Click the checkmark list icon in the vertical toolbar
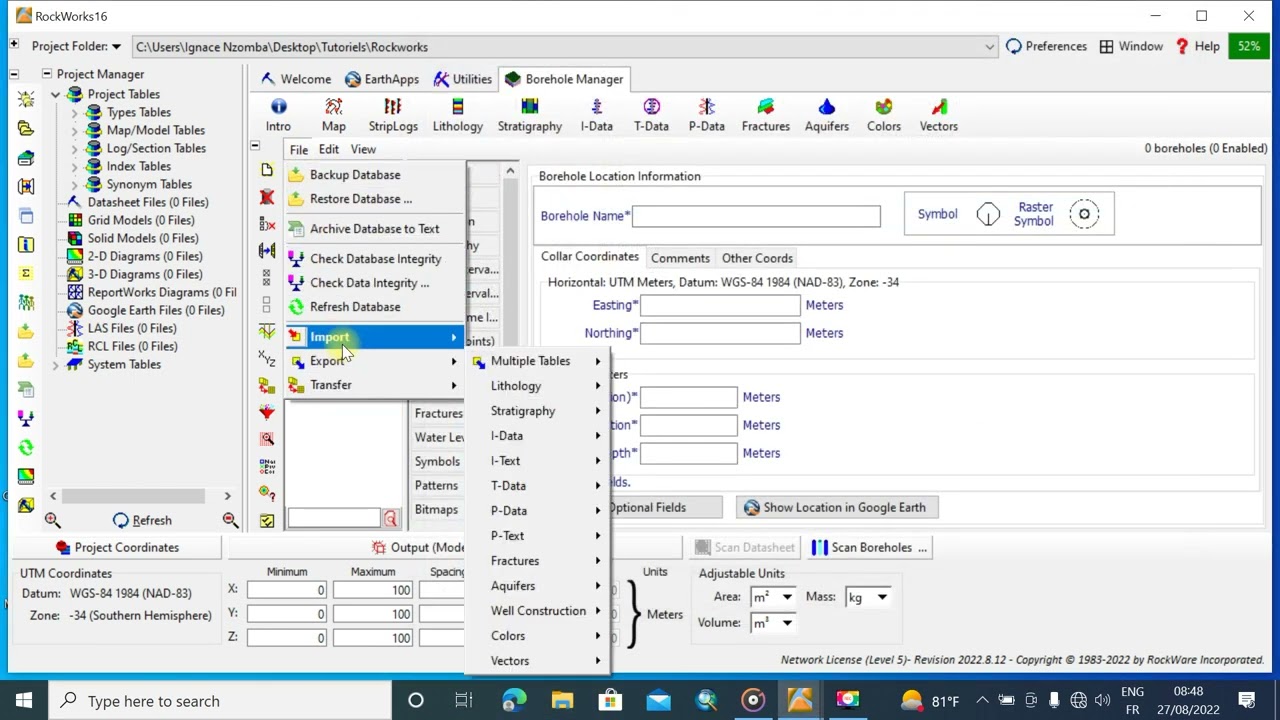Image resolution: width=1280 pixels, height=720 pixels. click(x=267, y=520)
